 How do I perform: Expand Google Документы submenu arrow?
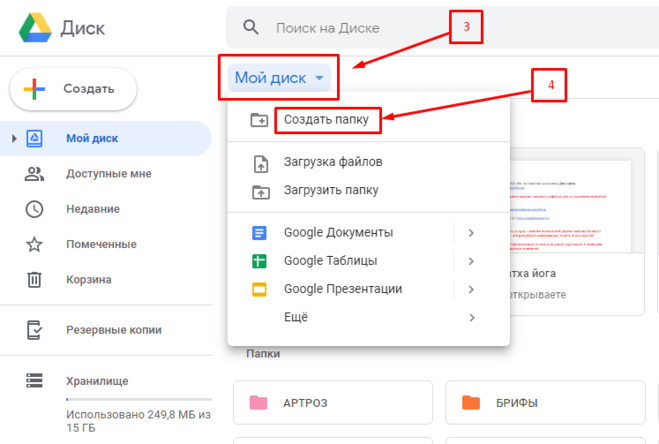(x=470, y=233)
